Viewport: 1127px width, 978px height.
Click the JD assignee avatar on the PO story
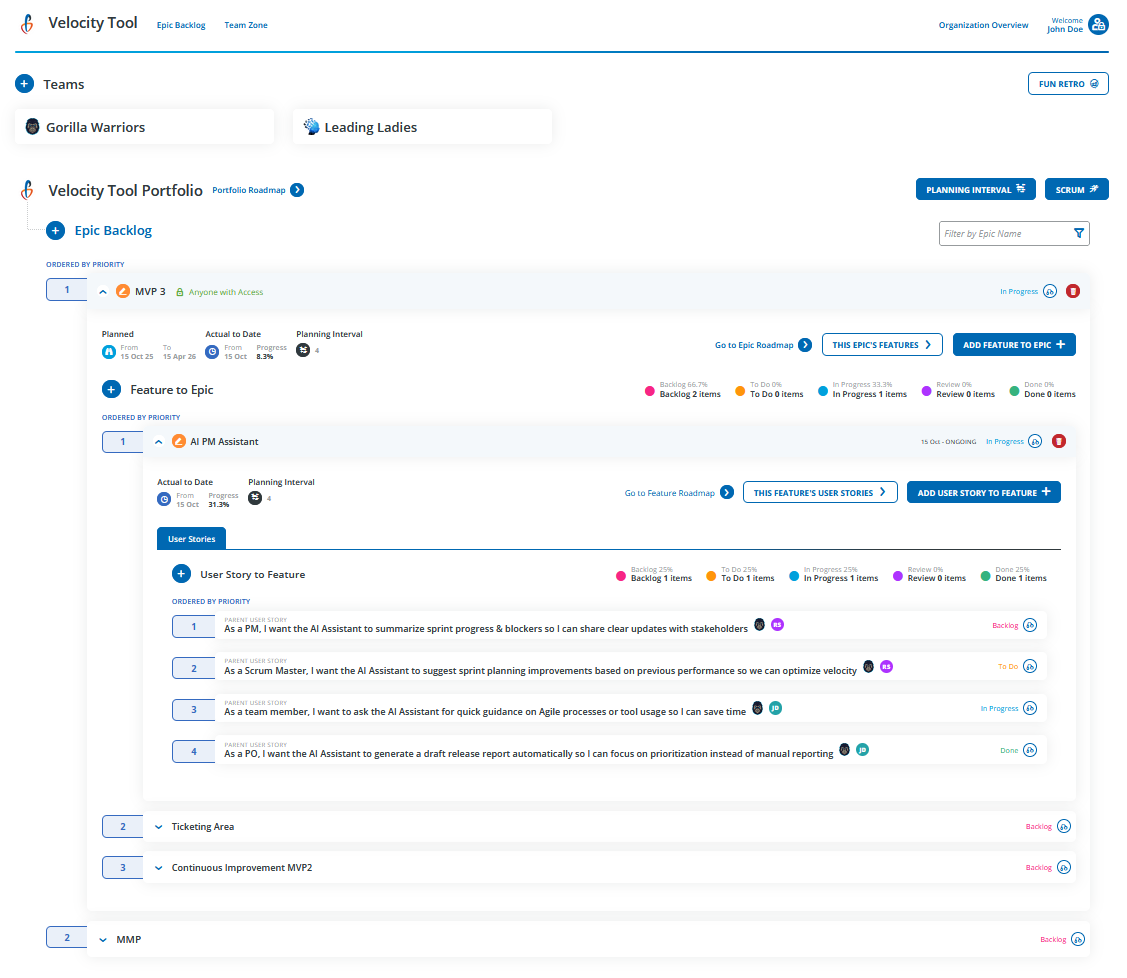coord(863,749)
